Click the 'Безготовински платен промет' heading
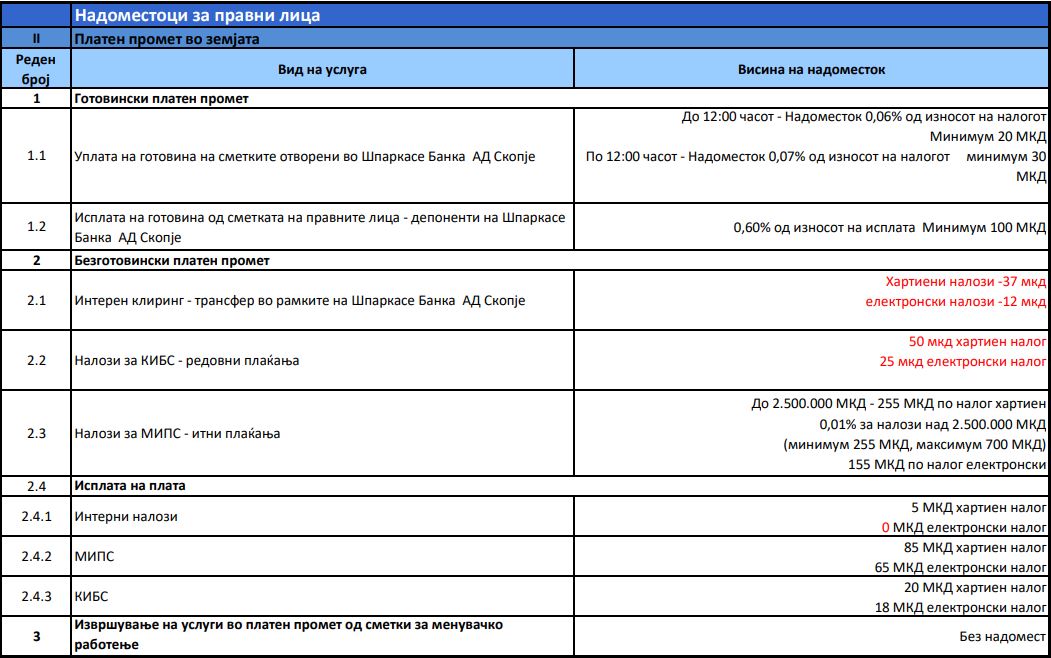 click(x=171, y=260)
